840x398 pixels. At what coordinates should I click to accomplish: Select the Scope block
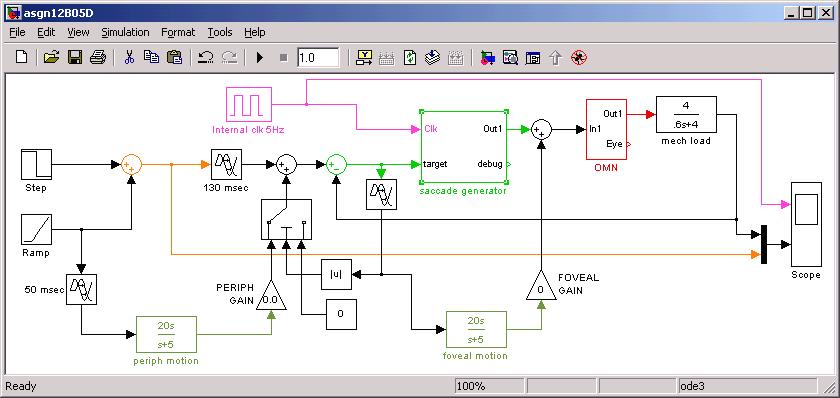tap(806, 224)
